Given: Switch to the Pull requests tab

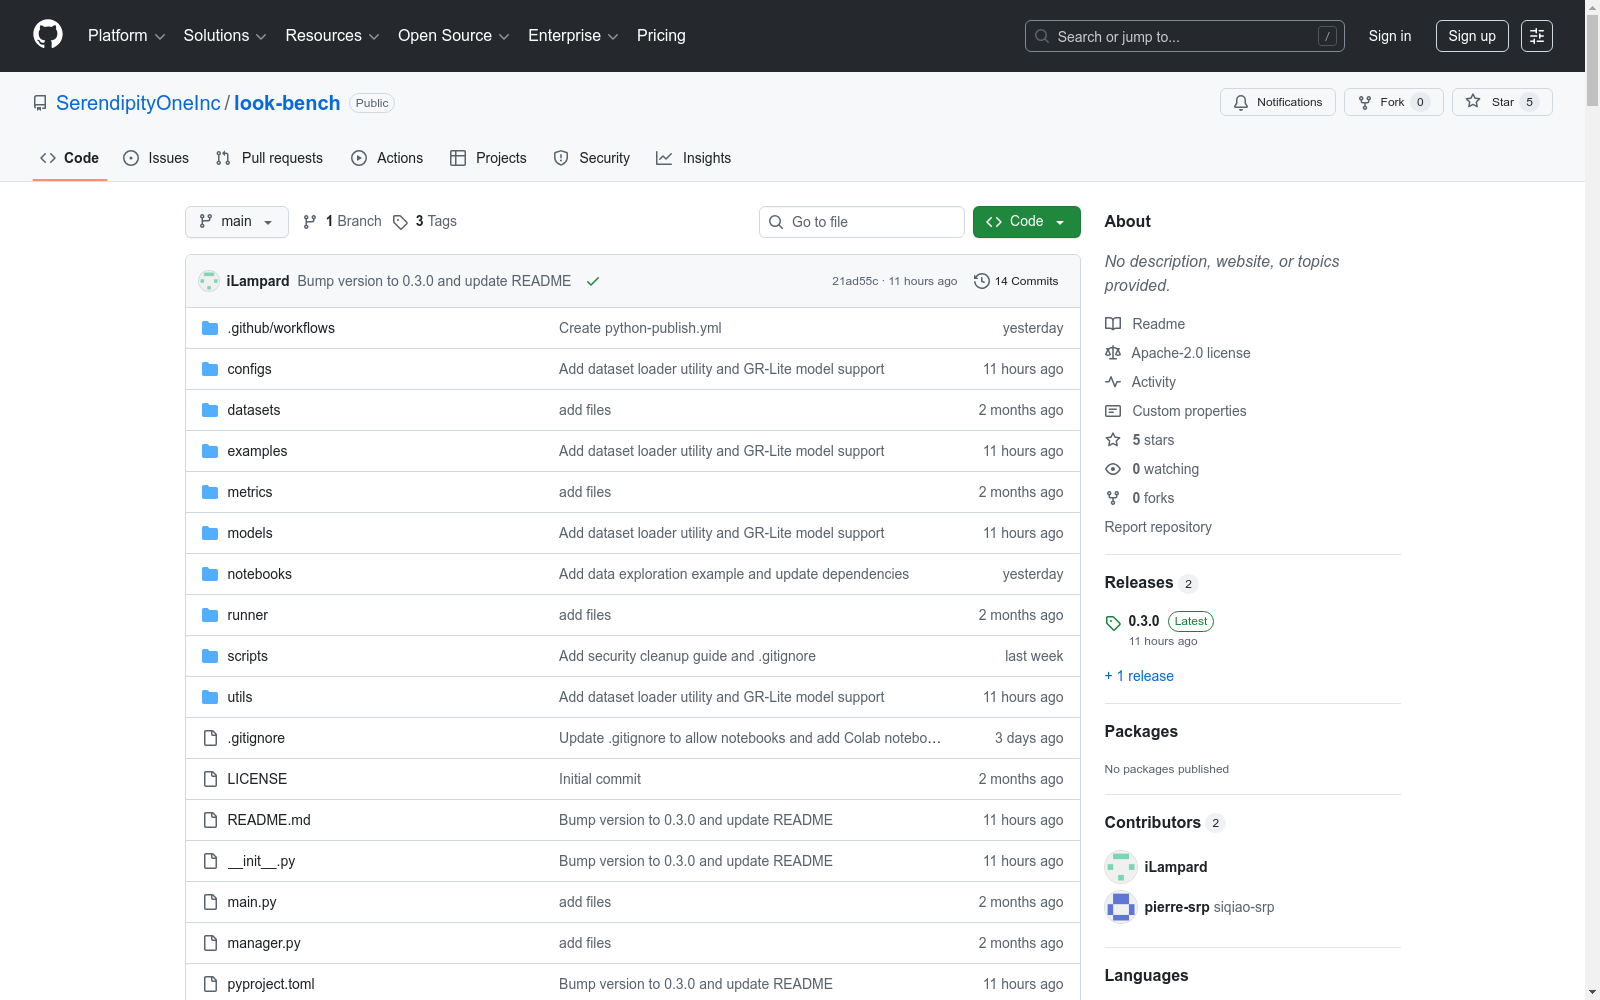Looking at the screenshot, I should tap(269, 158).
